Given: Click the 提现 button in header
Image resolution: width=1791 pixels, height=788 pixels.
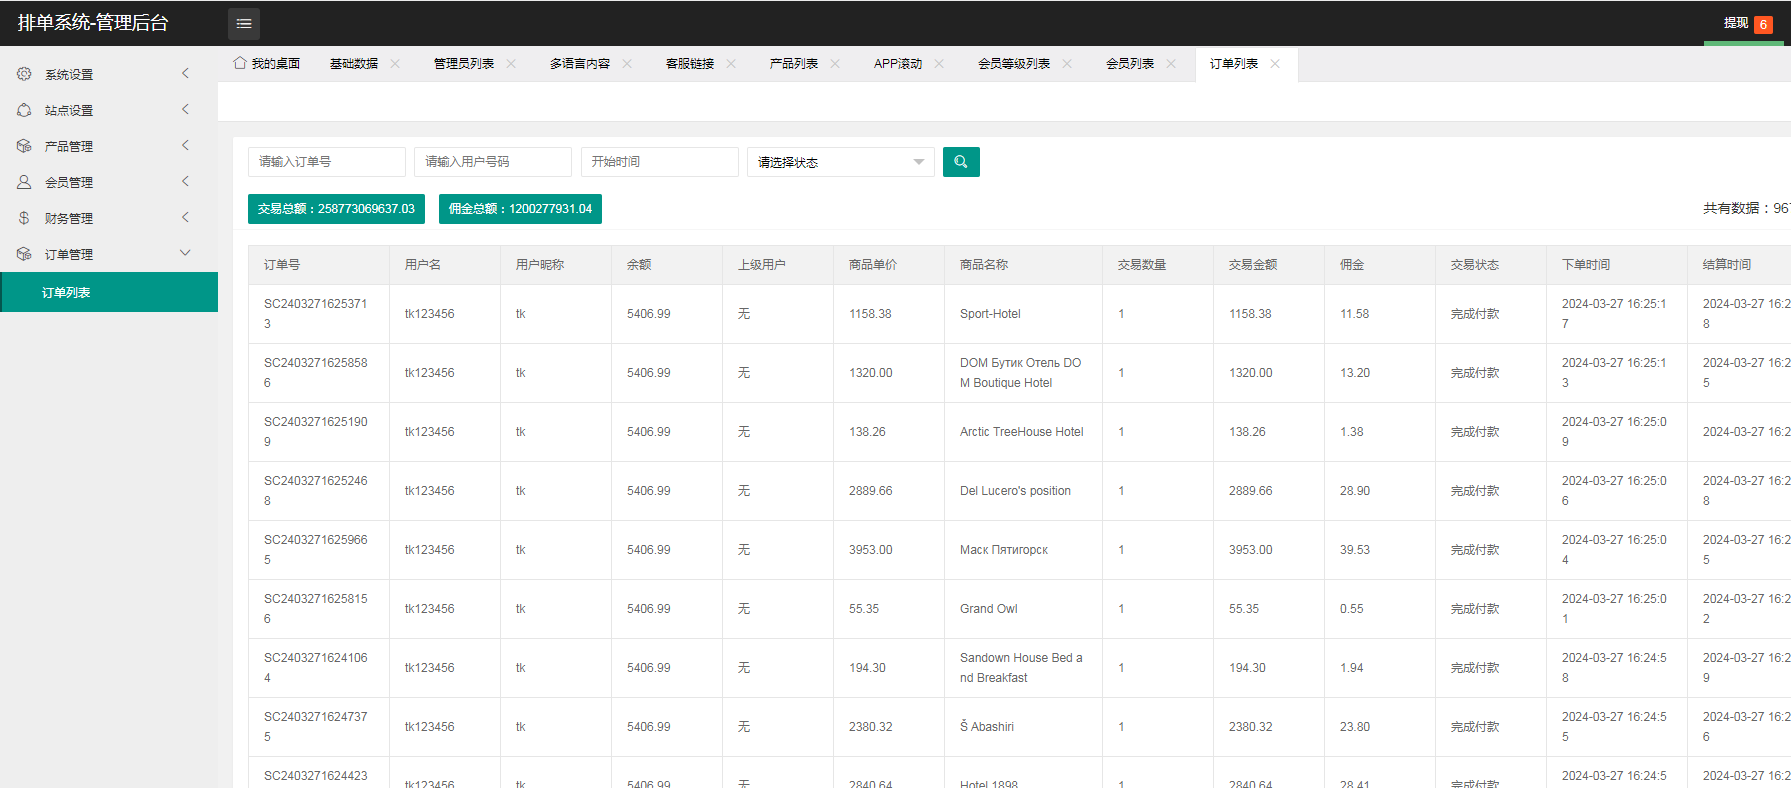Looking at the screenshot, I should (1736, 23).
